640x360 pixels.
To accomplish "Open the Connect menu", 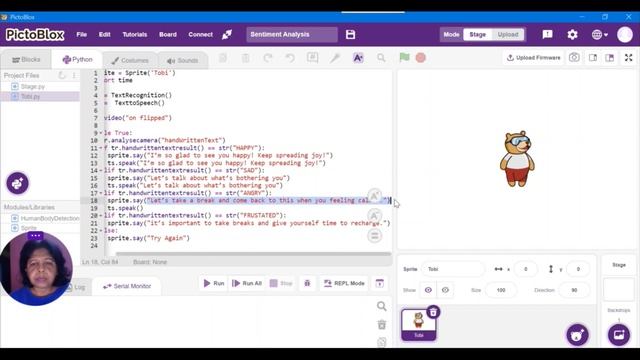I will click(200, 35).
